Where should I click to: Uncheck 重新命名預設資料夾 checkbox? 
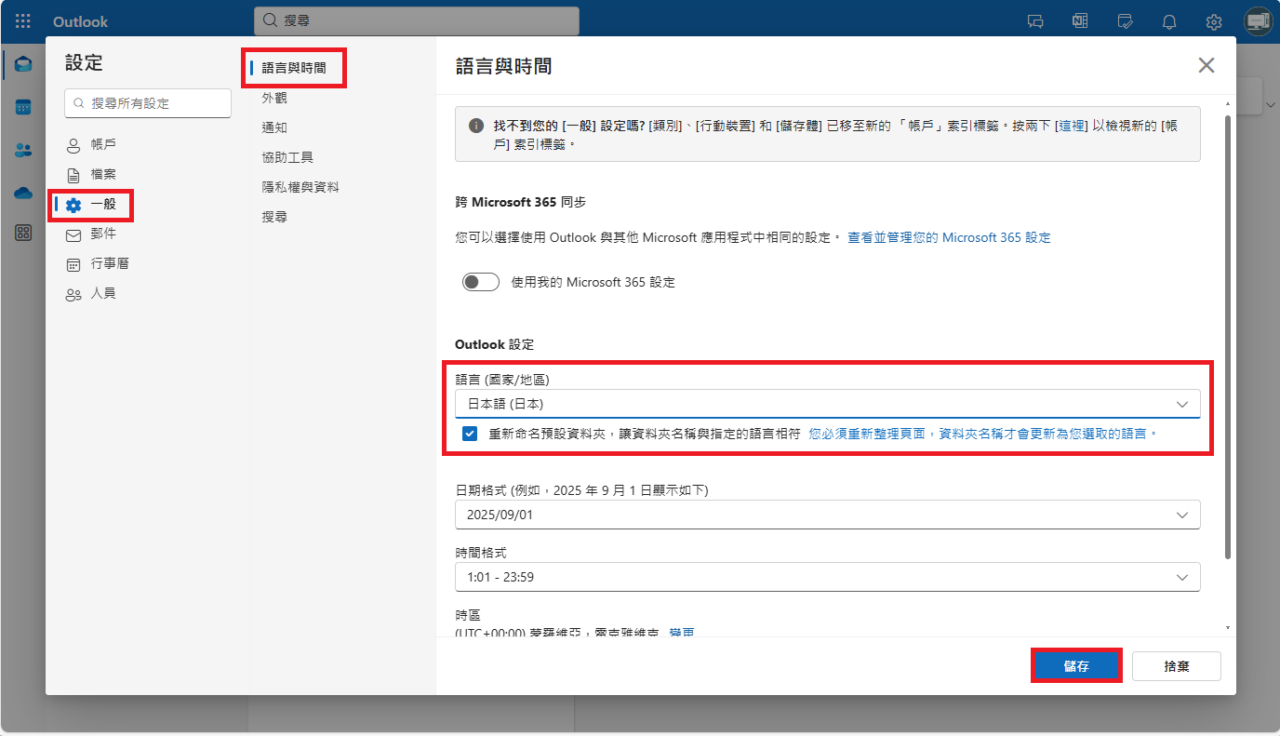point(470,434)
